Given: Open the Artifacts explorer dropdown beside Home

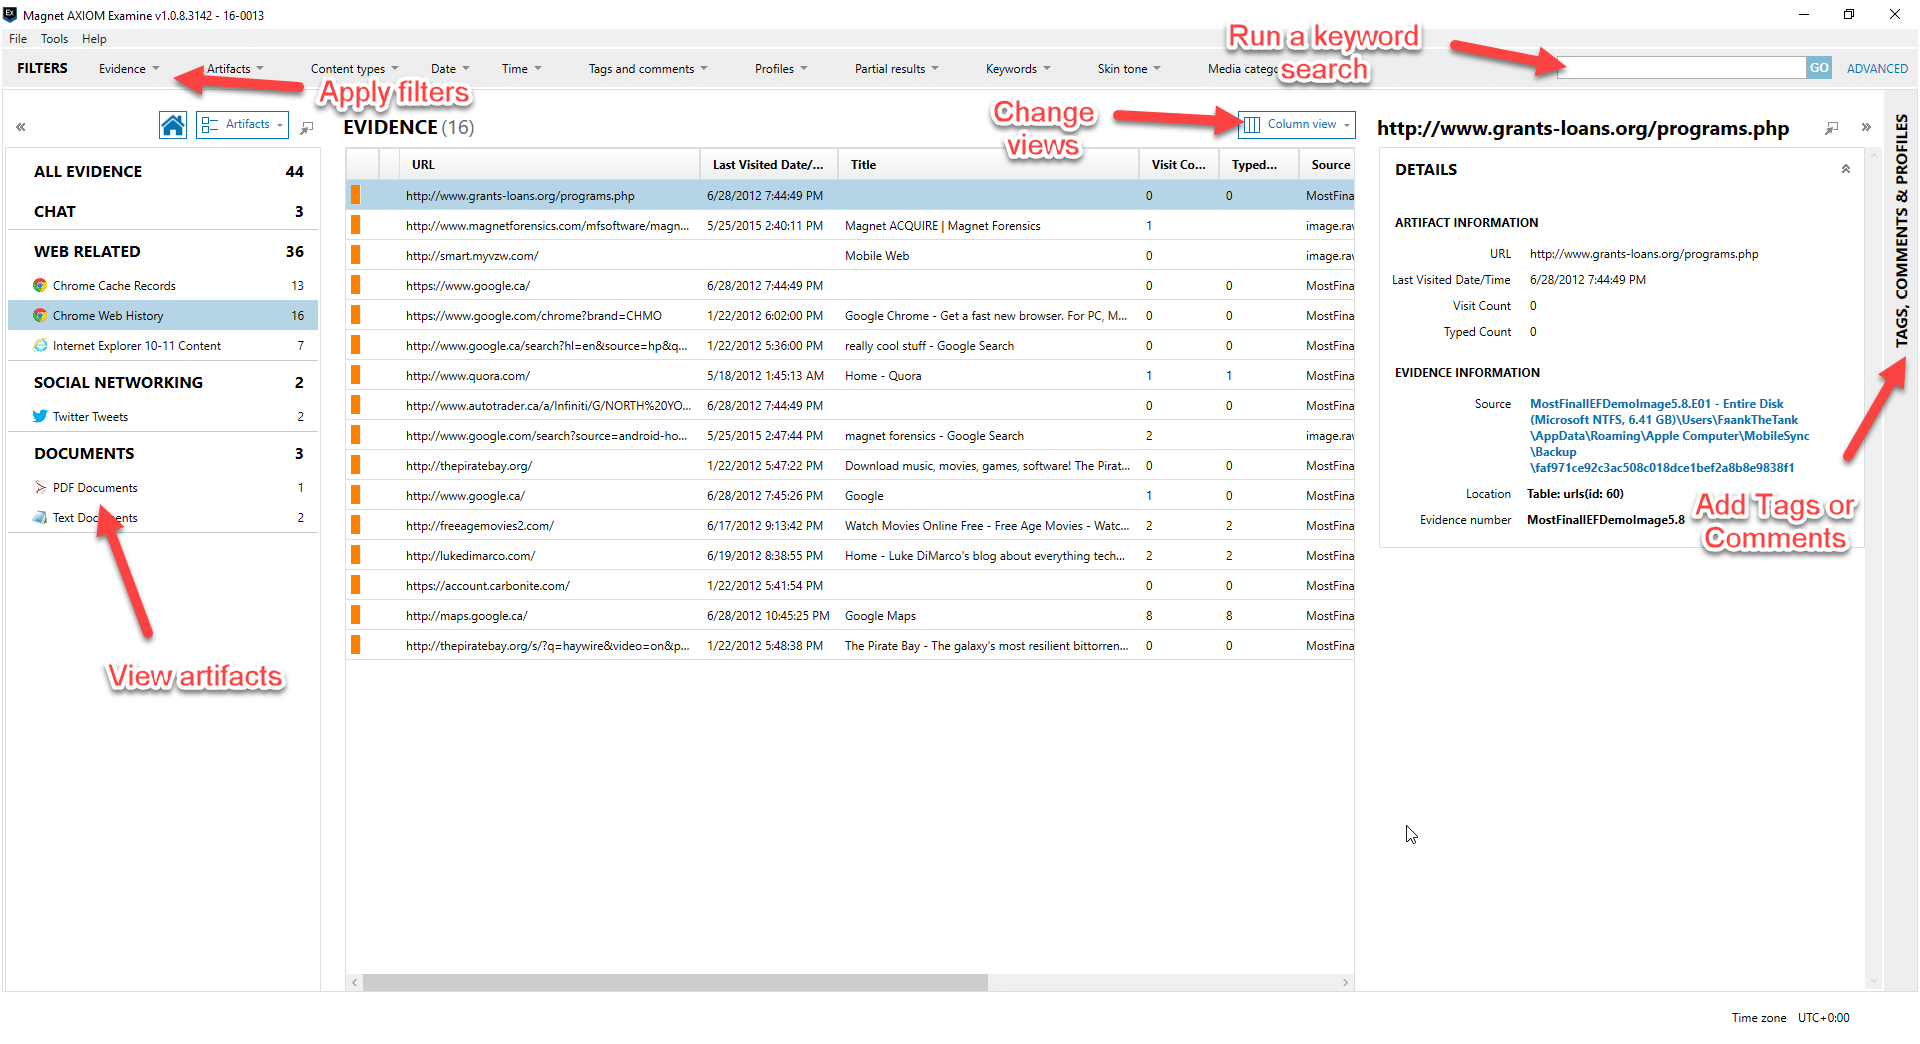Looking at the screenshot, I should point(242,125).
